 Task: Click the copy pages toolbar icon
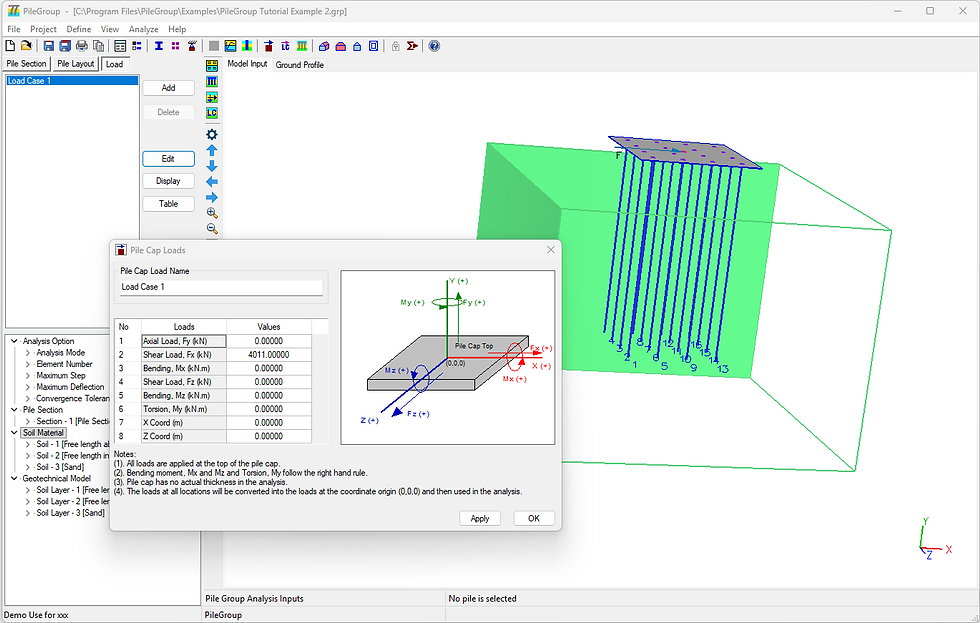pyautogui.click(x=98, y=46)
